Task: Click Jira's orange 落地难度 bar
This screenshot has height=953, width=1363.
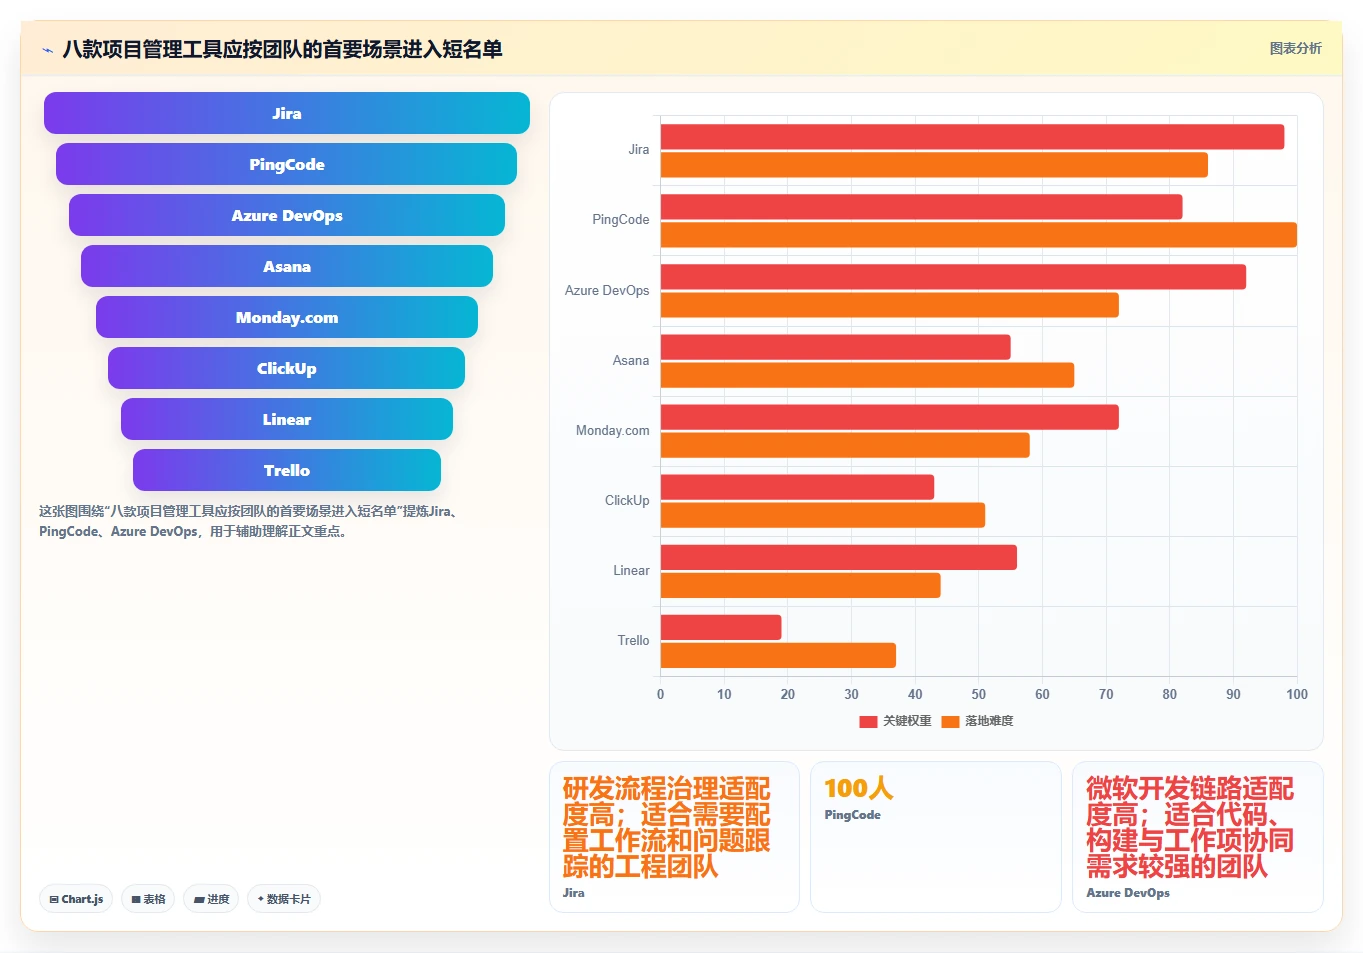Action: [x=934, y=165]
